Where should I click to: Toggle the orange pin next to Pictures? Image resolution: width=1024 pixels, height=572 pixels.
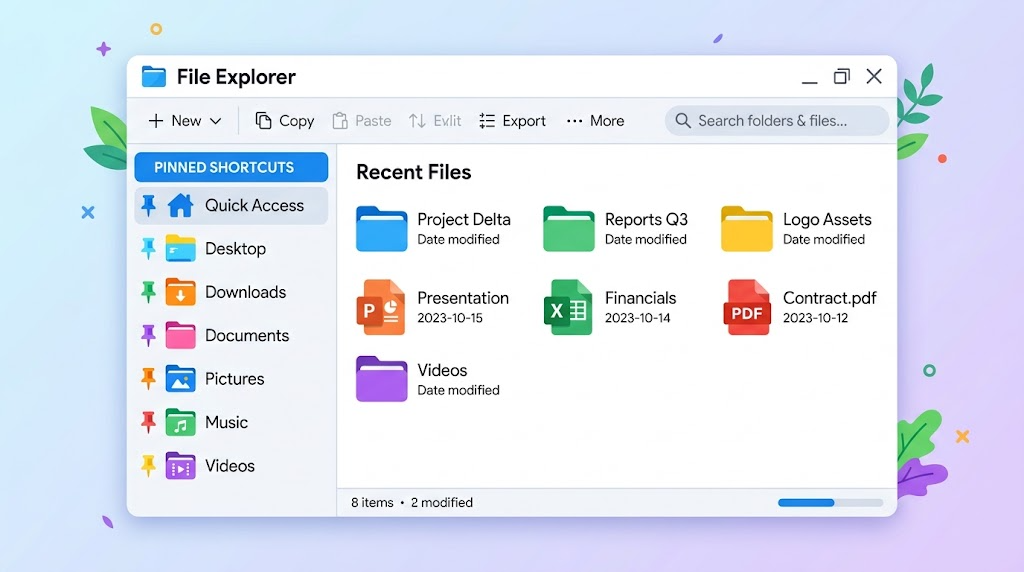coord(149,379)
